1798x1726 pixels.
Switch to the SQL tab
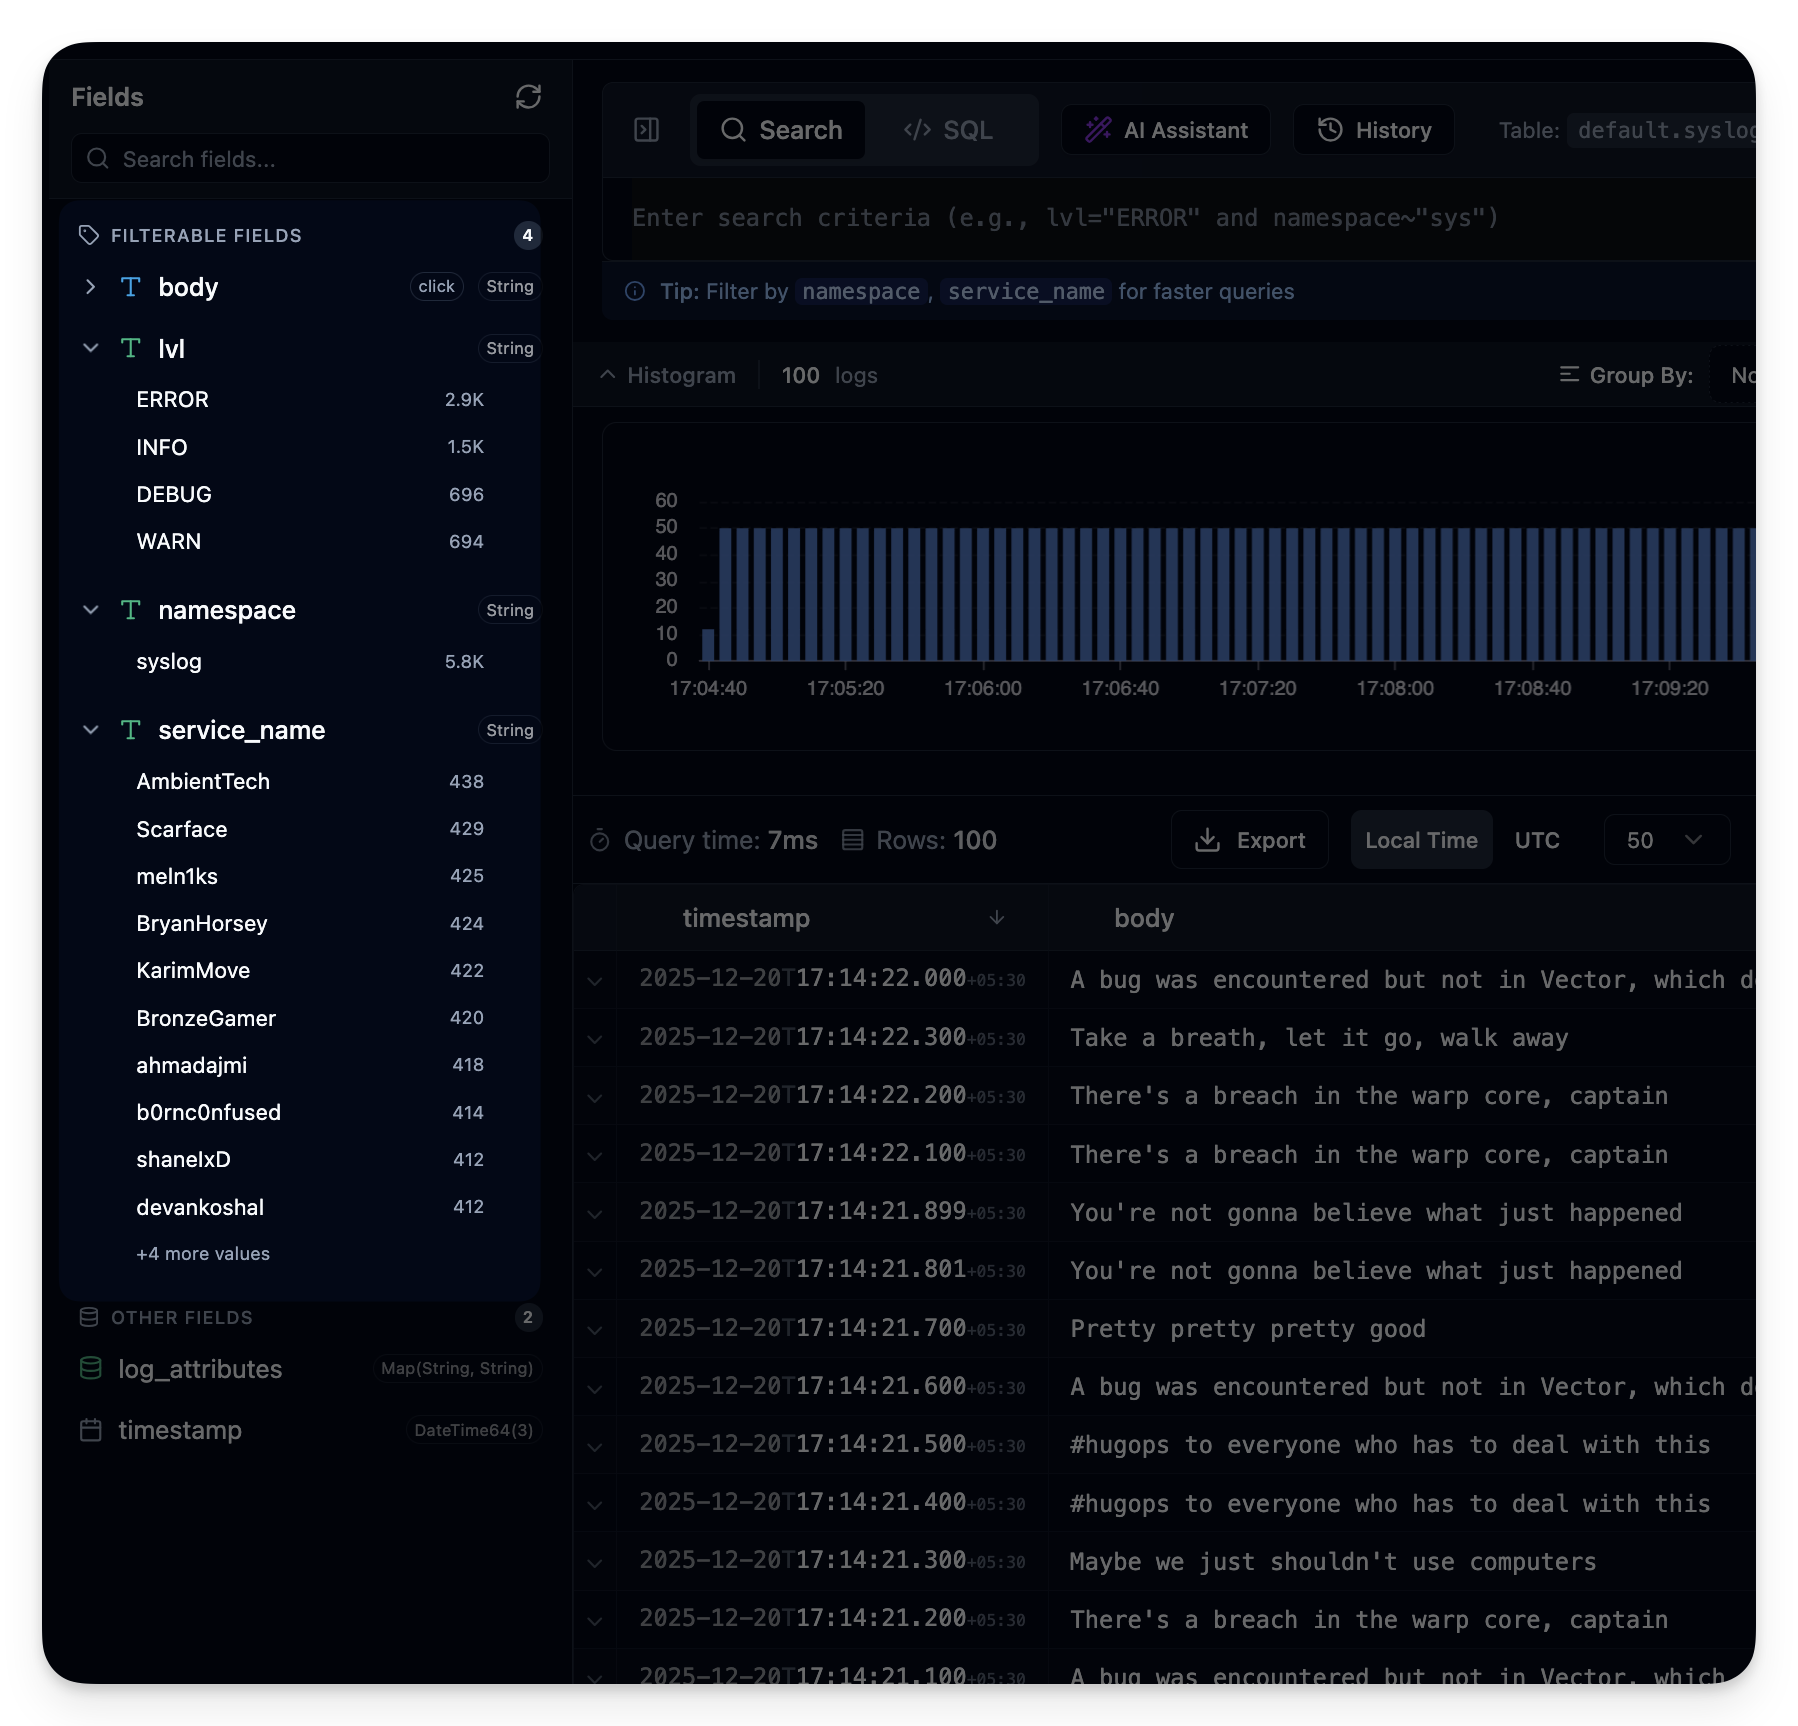coord(948,130)
